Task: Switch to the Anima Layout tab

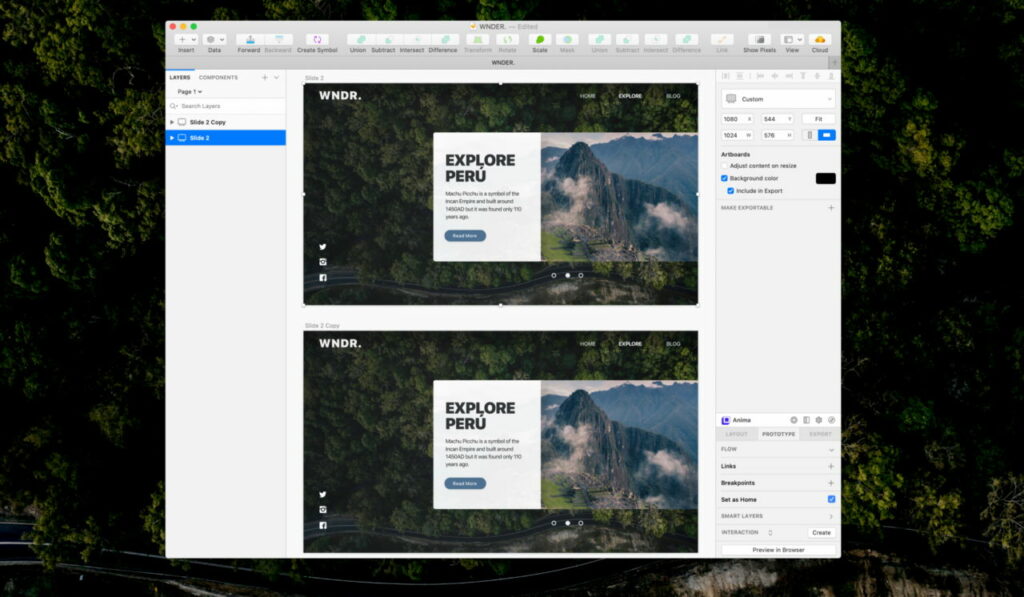Action: 736,434
